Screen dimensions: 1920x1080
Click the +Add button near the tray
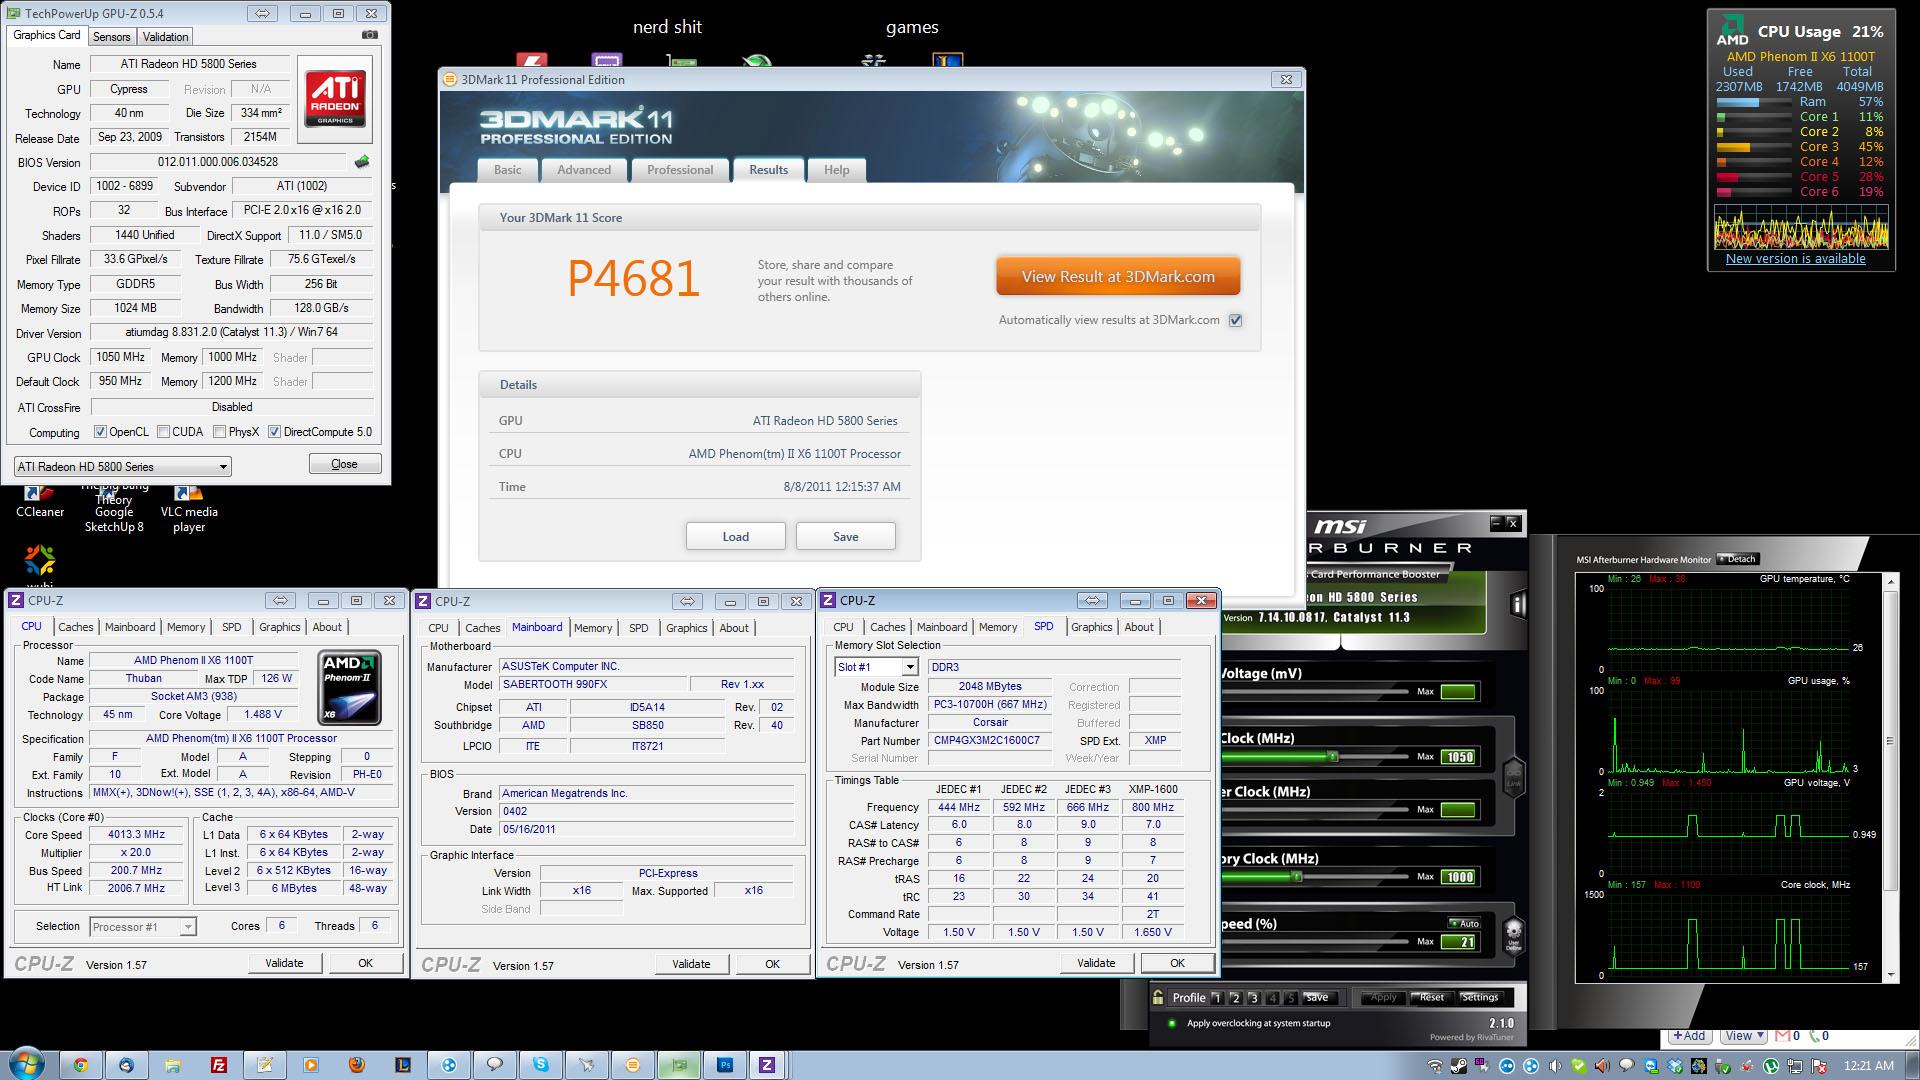(x=1688, y=1036)
